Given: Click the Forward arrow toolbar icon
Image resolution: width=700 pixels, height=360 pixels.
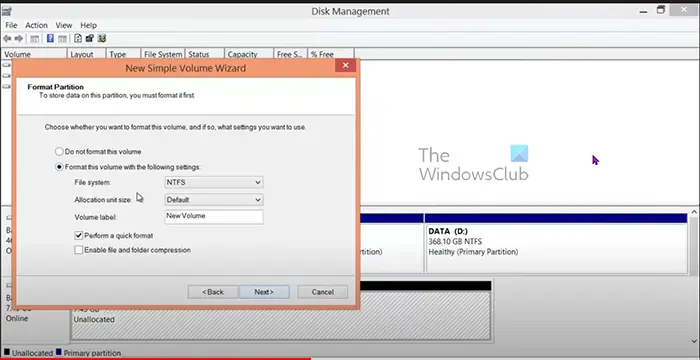Looking at the screenshot, I should pos(19,39).
